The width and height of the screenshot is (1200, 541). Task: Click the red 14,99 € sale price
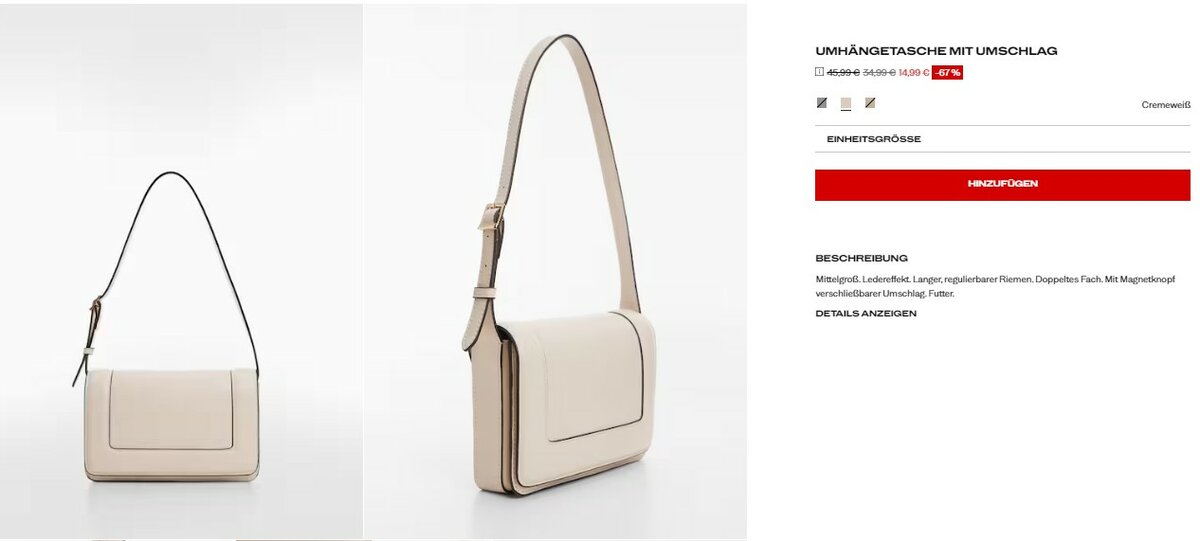click(914, 72)
